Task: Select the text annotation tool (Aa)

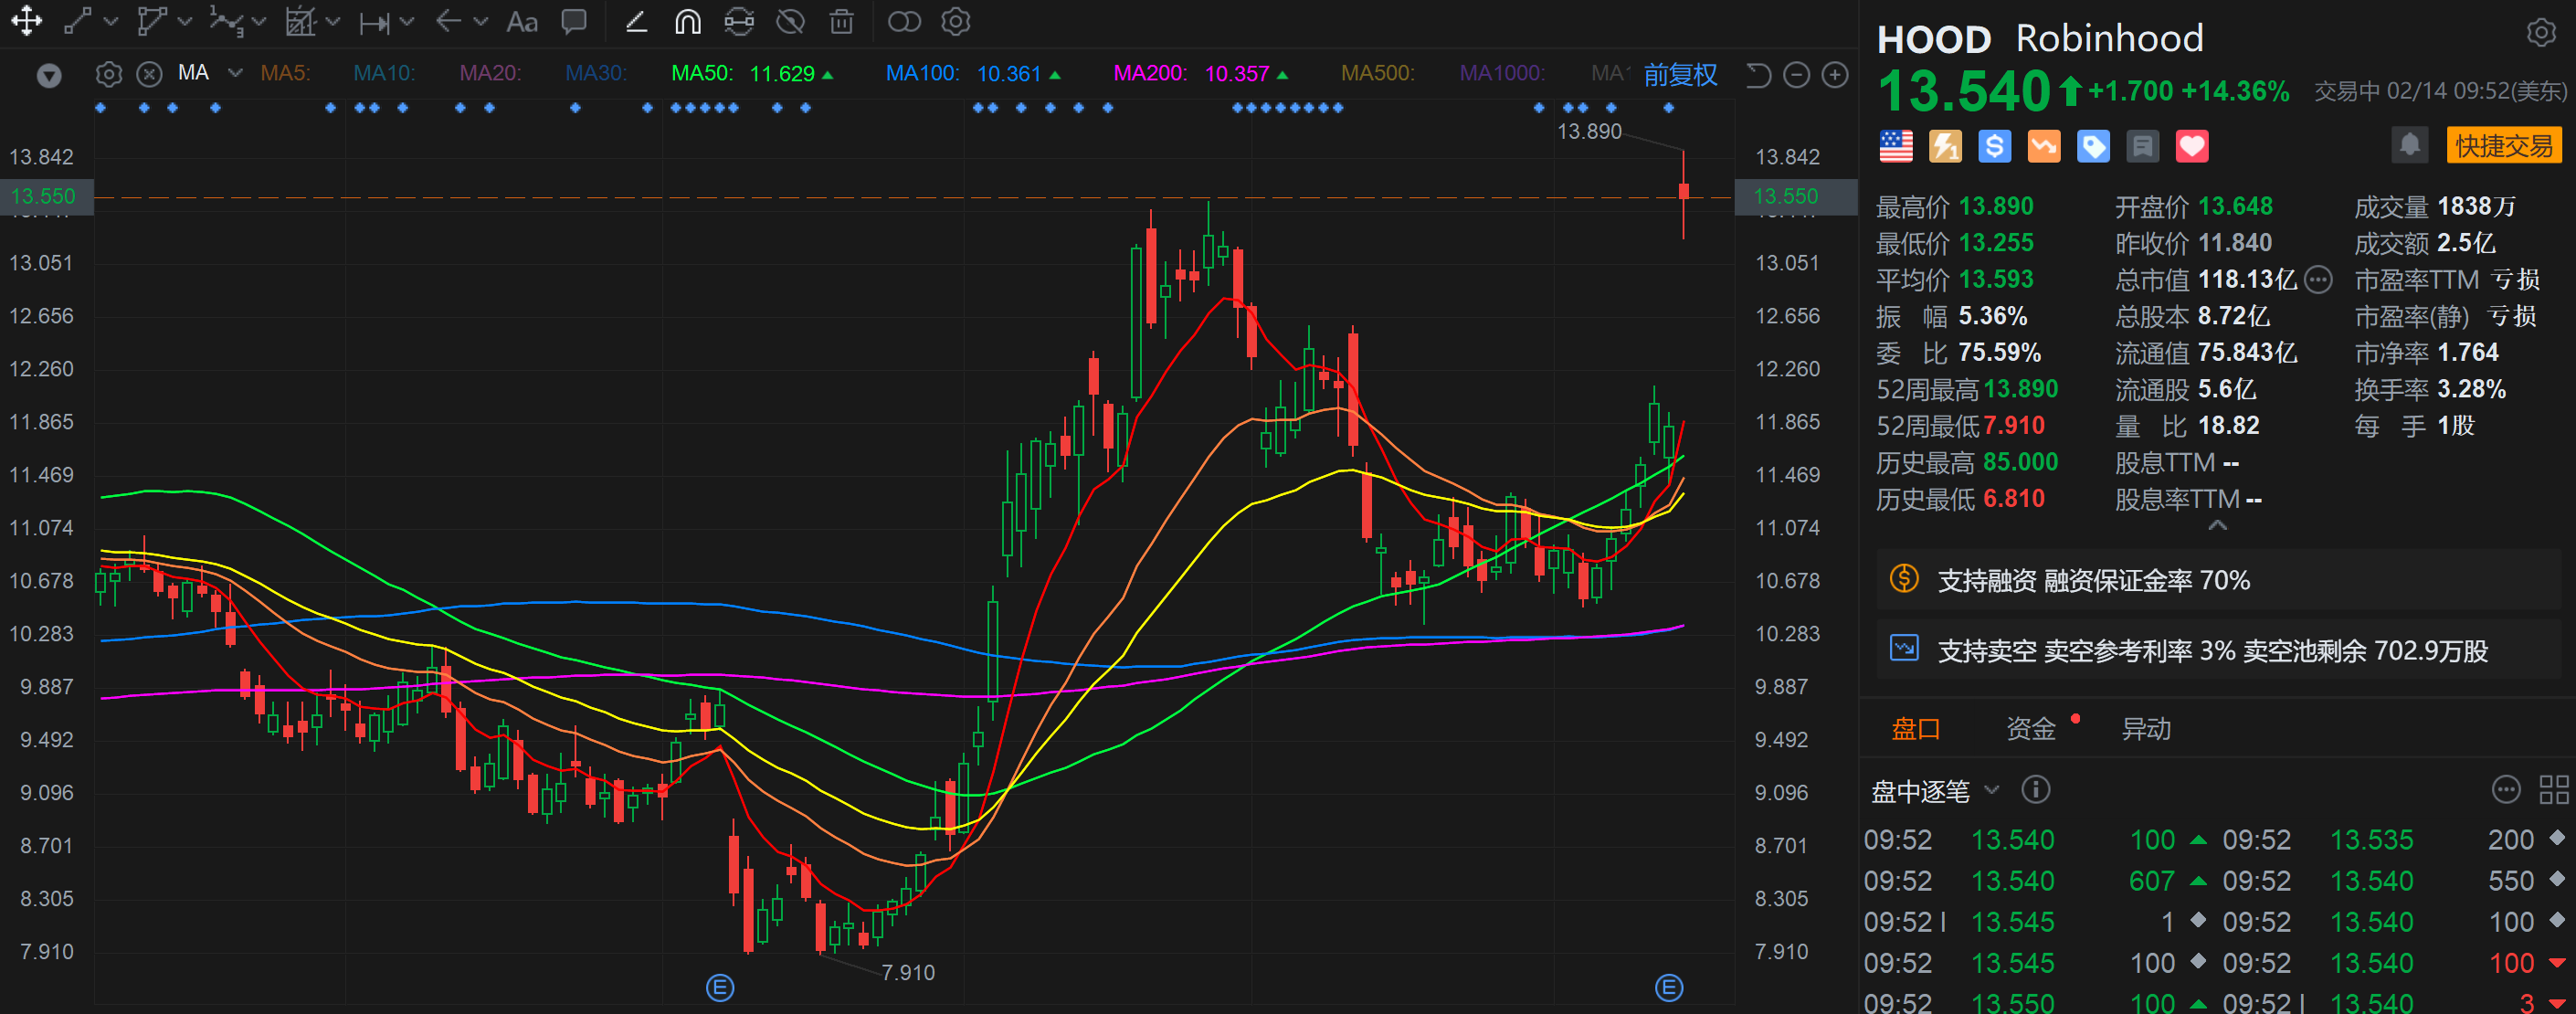Action: [x=522, y=22]
